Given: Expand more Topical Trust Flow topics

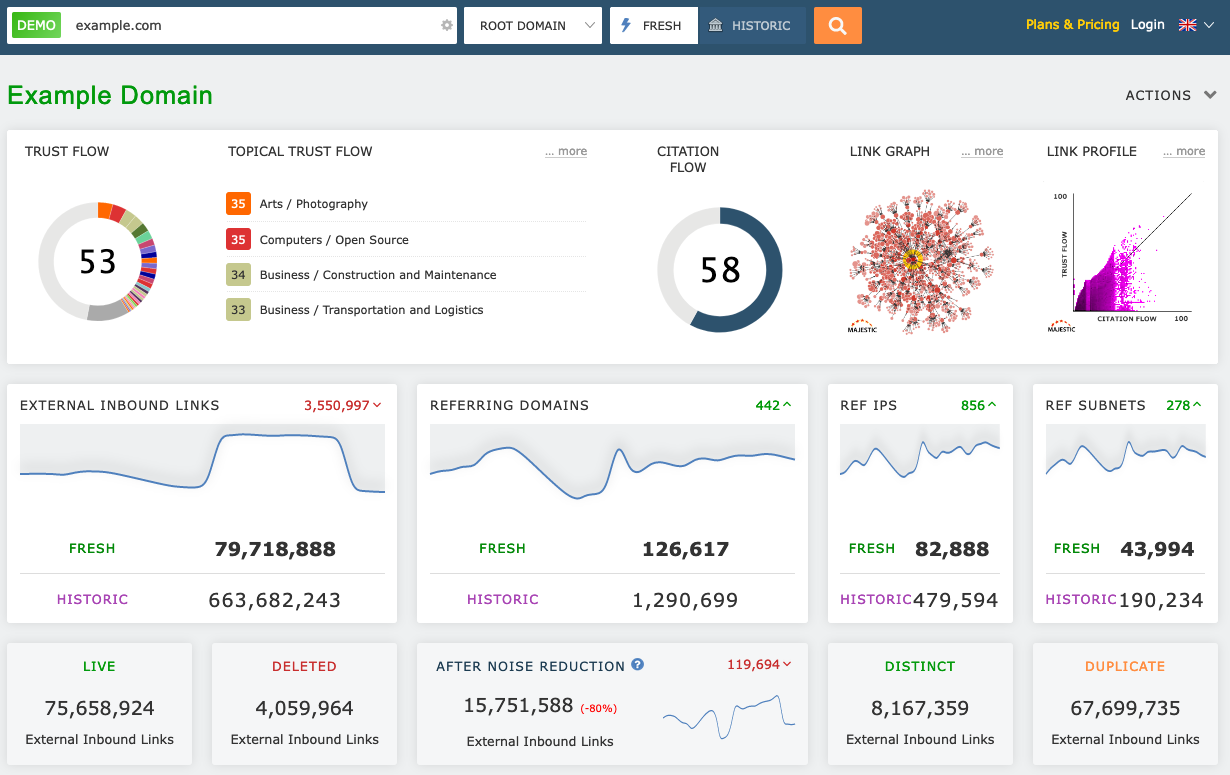Looking at the screenshot, I should coord(565,150).
